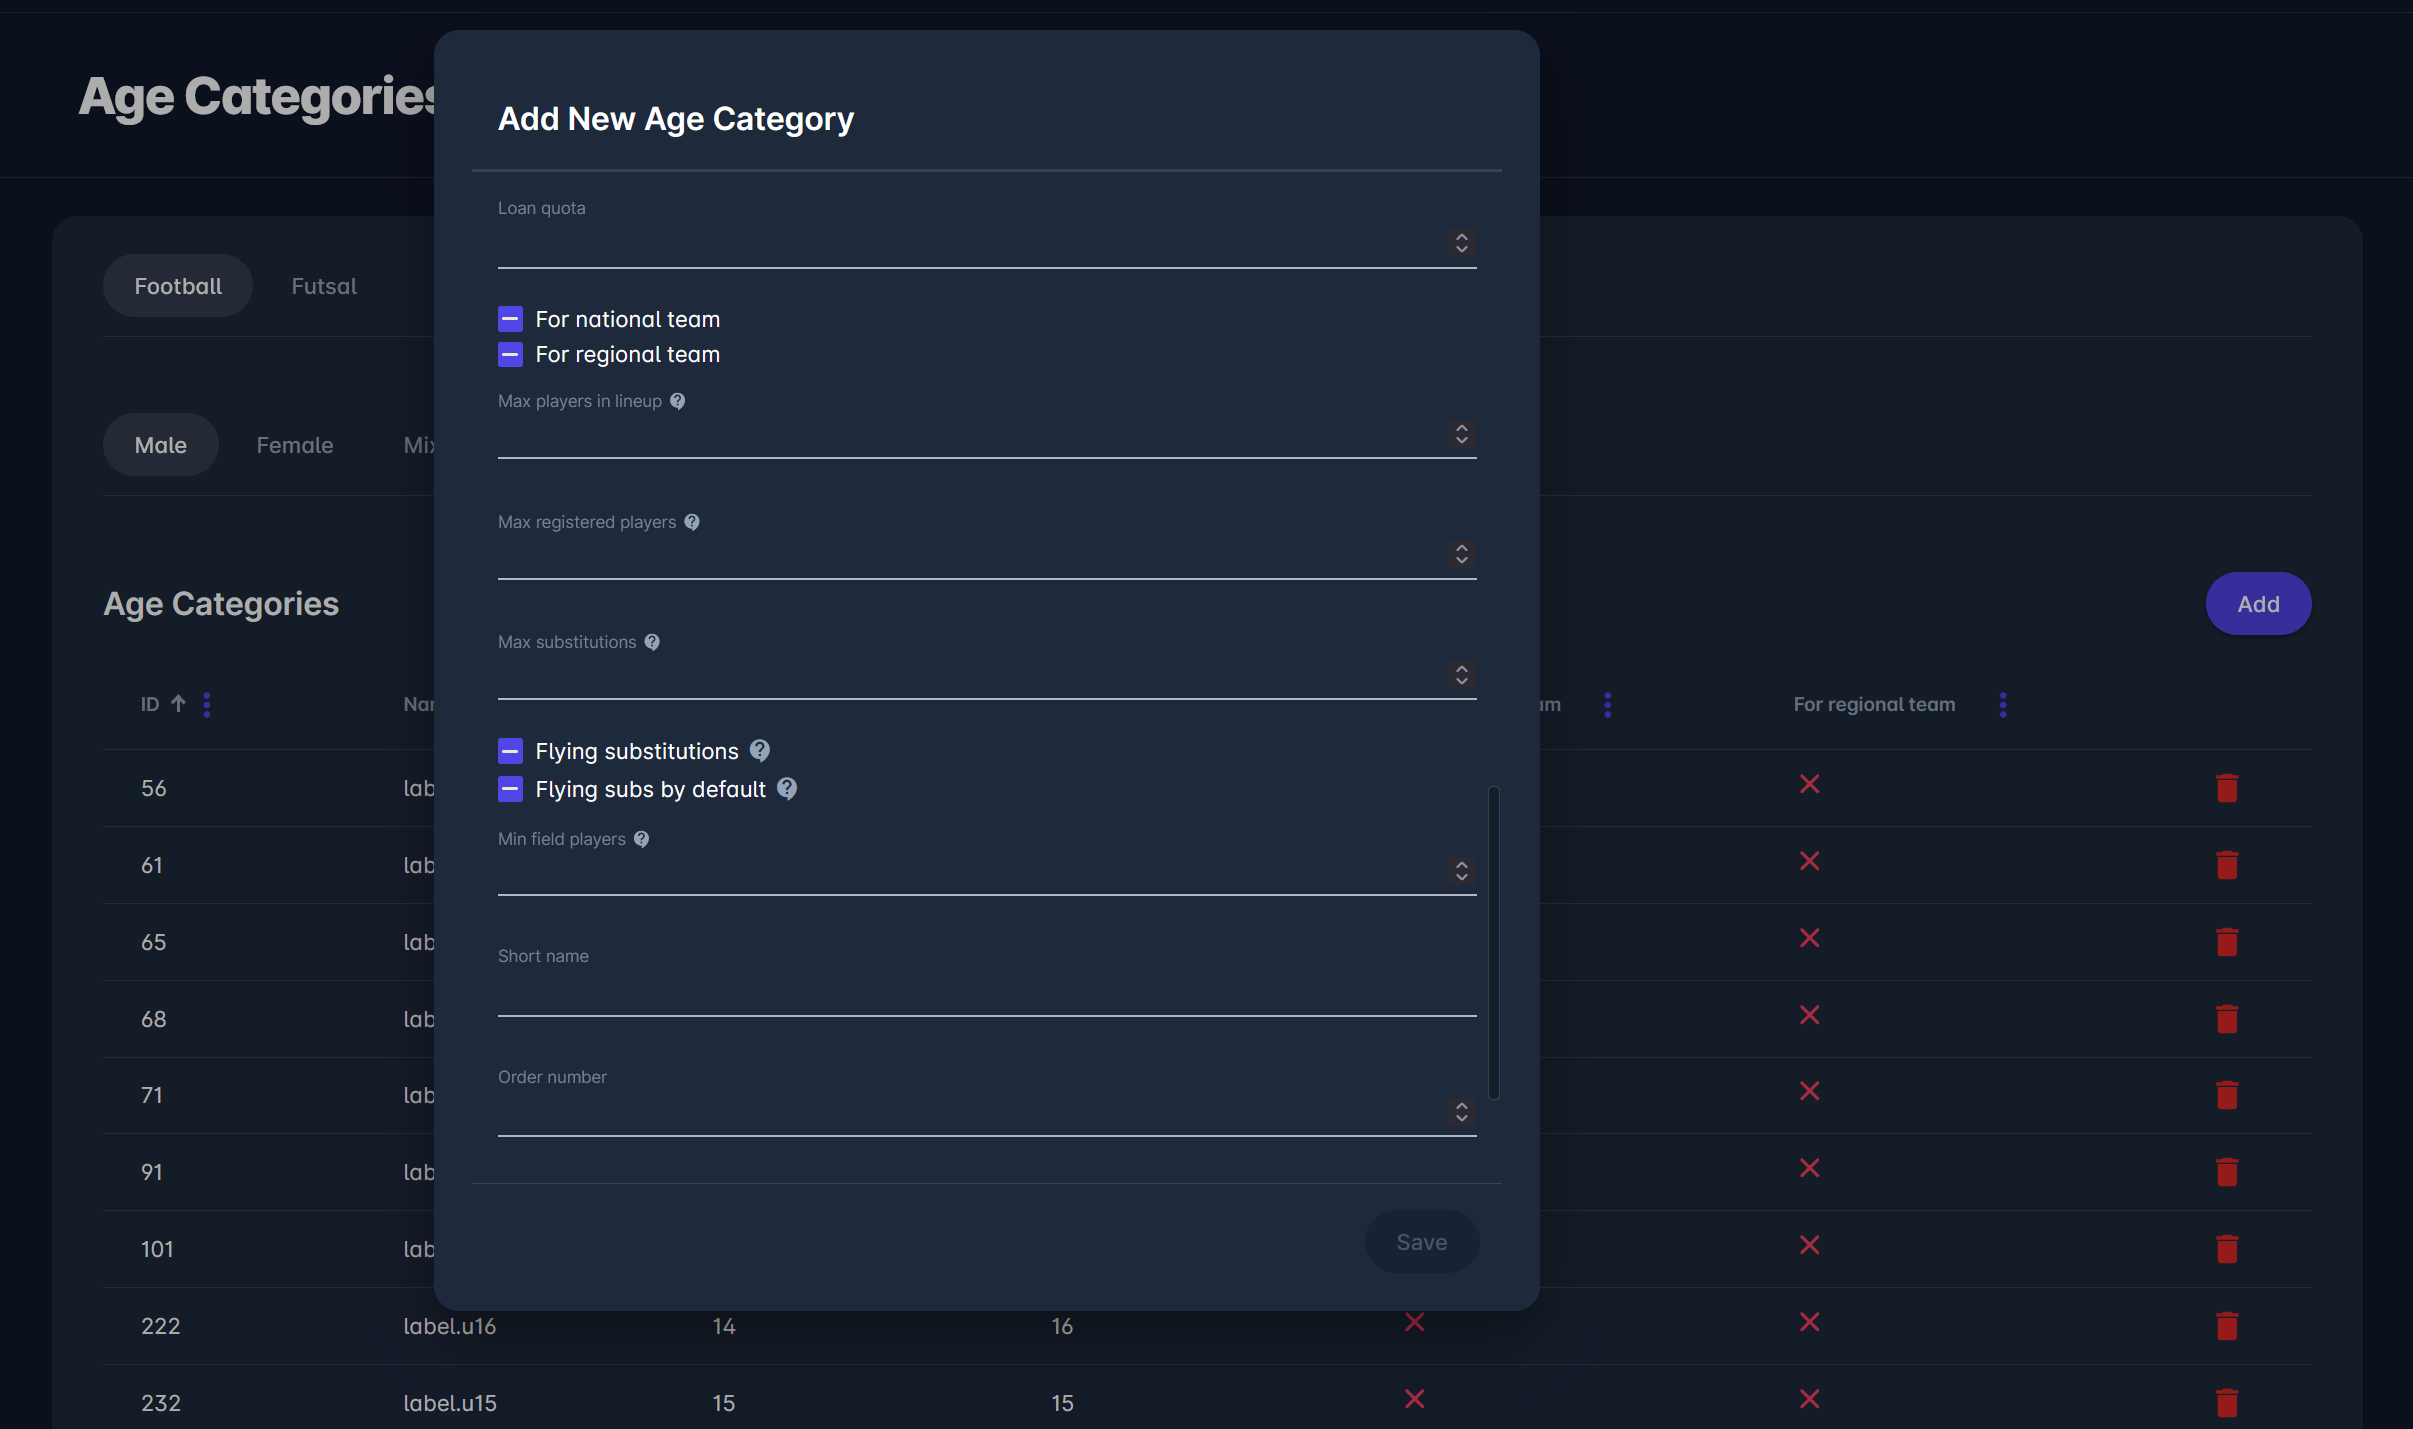
Task: Switch to the Futsal tab
Action: pyautogui.click(x=324, y=286)
